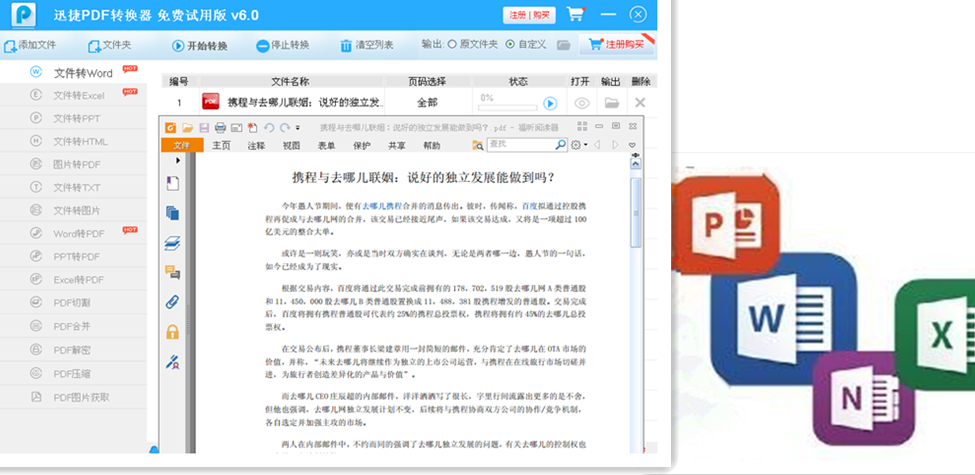
Task: Choose pages via 全部 cell in row 1
Action: coord(427,103)
